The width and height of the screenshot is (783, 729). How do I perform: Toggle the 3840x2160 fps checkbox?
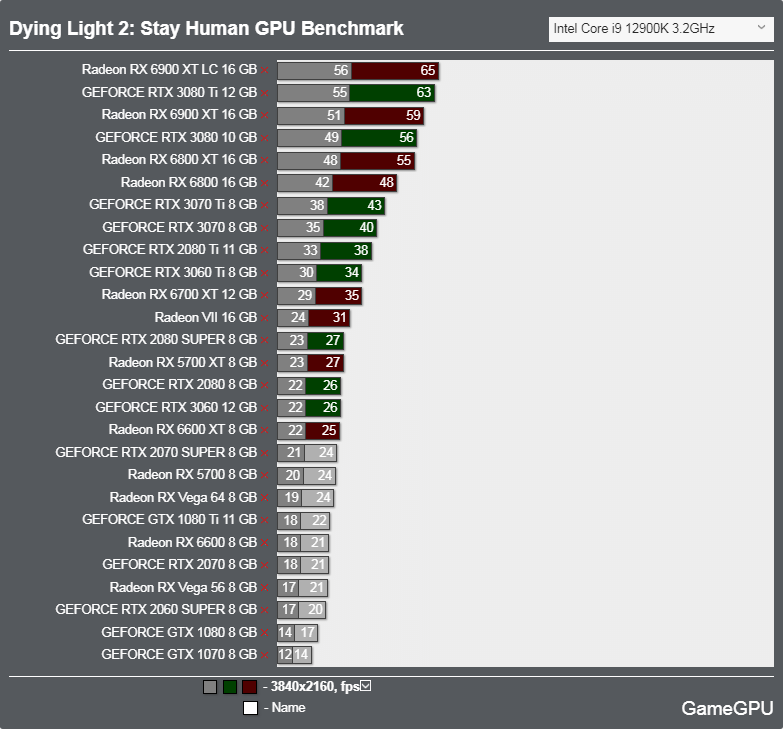click(x=366, y=686)
